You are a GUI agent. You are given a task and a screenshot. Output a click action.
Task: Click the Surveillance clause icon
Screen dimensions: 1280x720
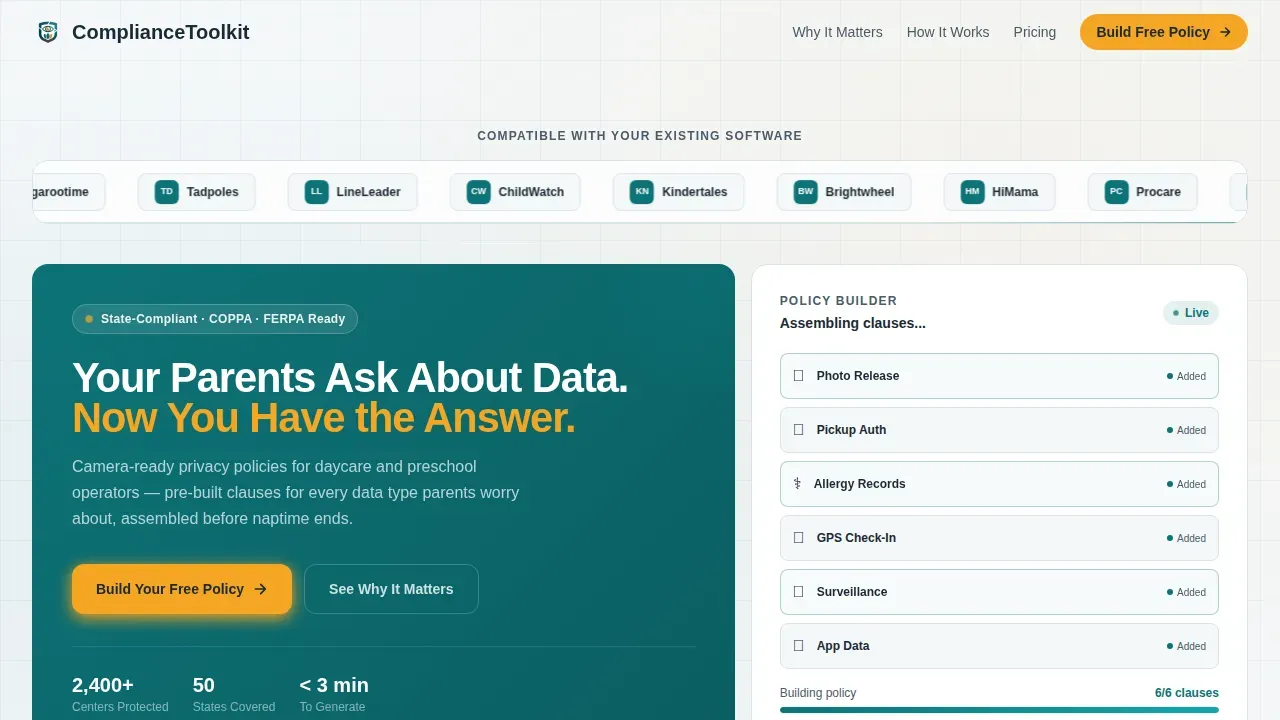click(x=798, y=592)
